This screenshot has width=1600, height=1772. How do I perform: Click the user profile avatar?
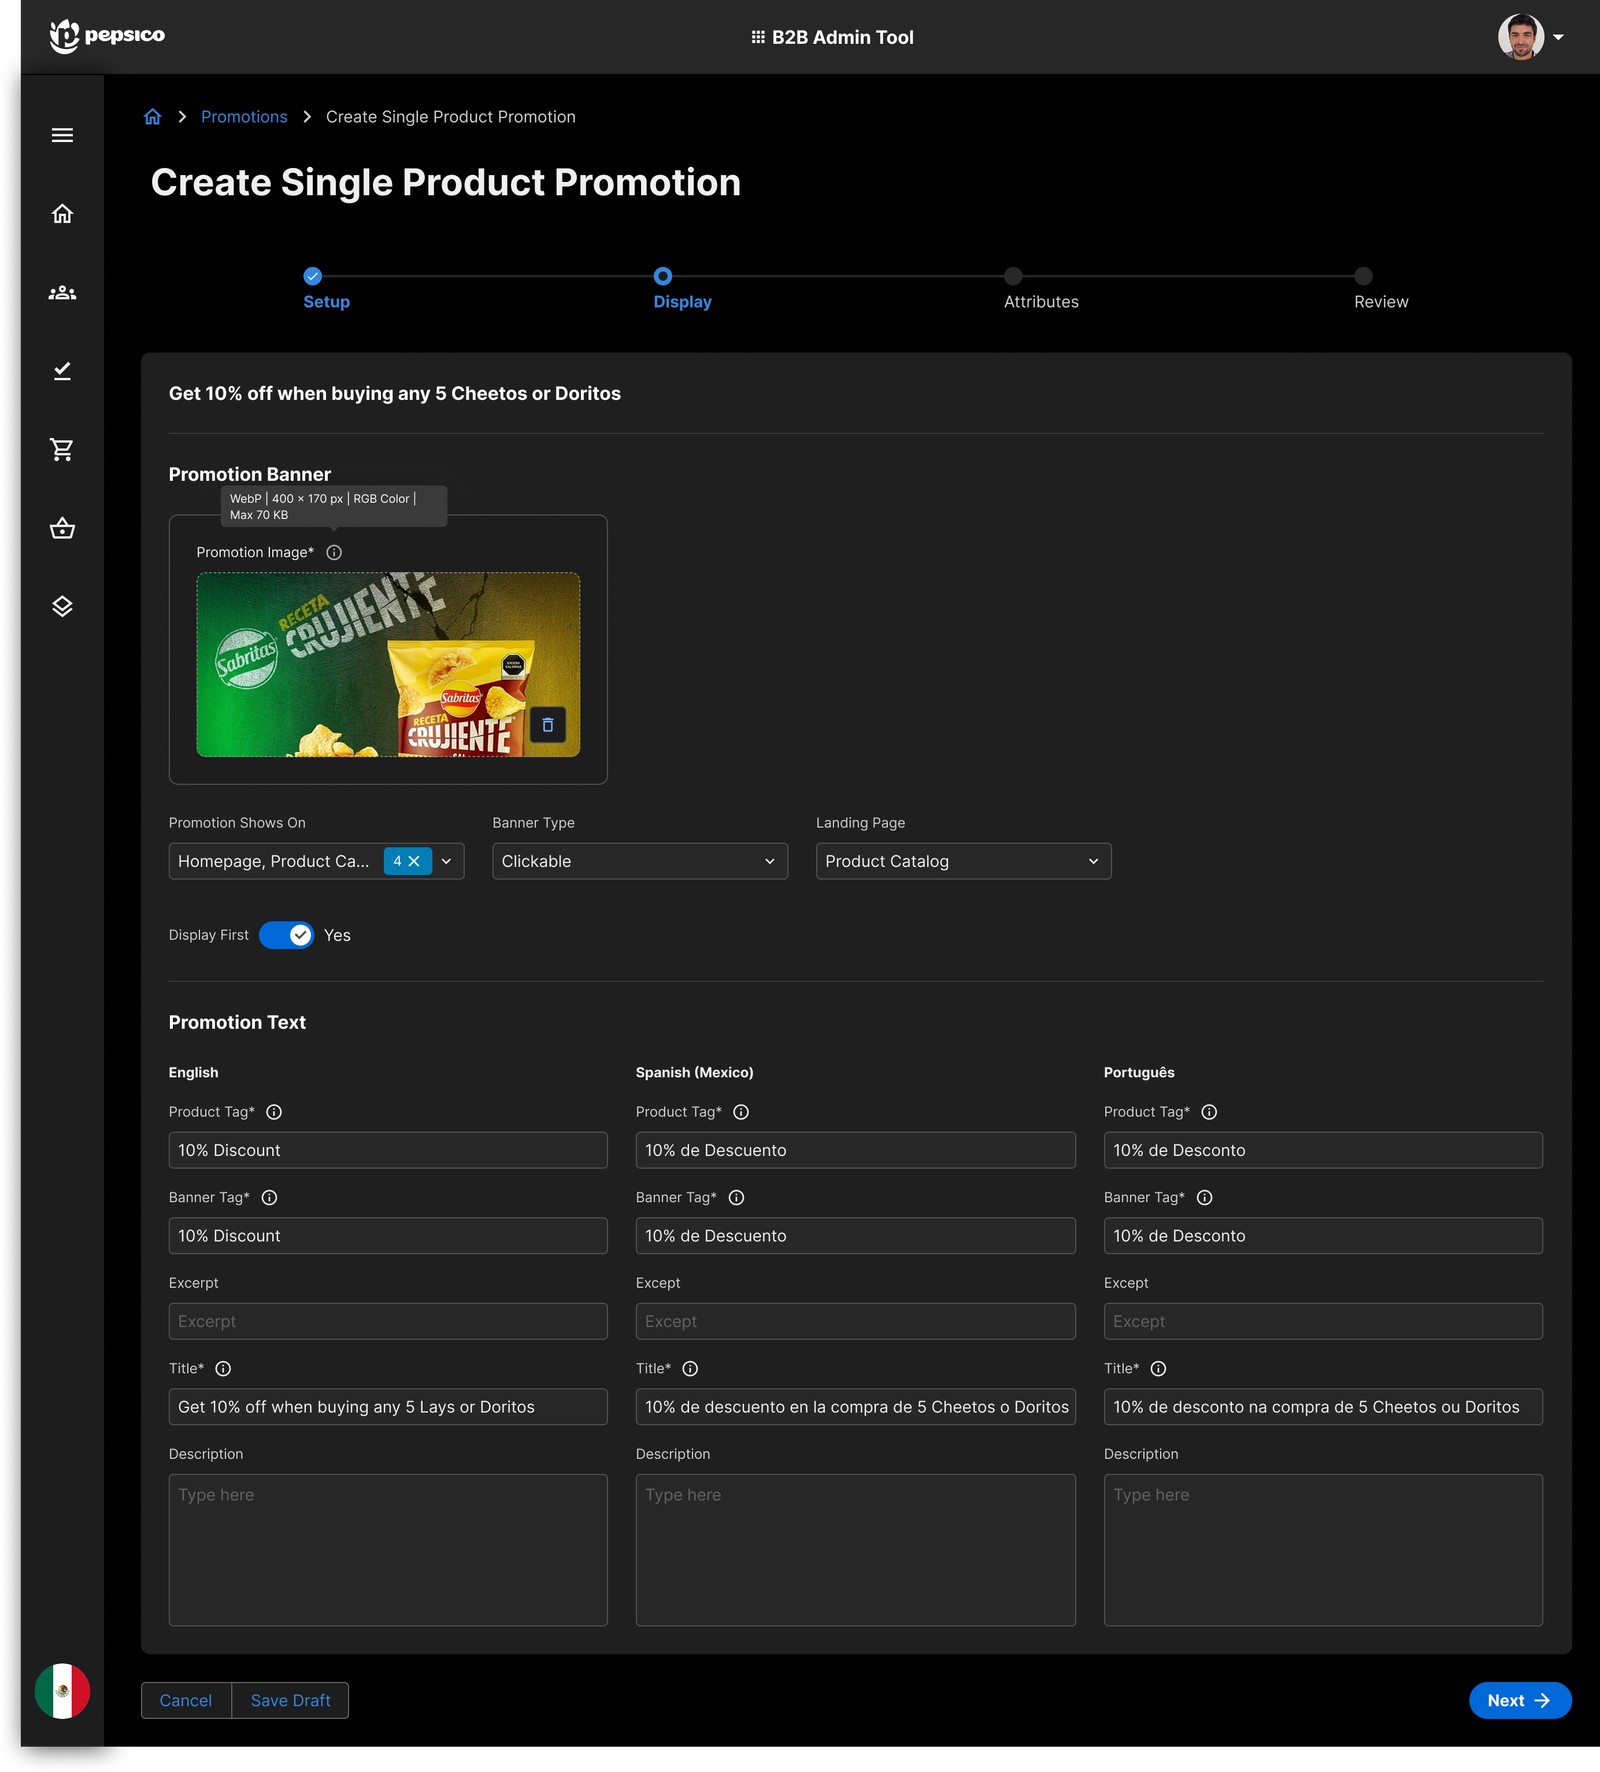[x=1520, y=37]
